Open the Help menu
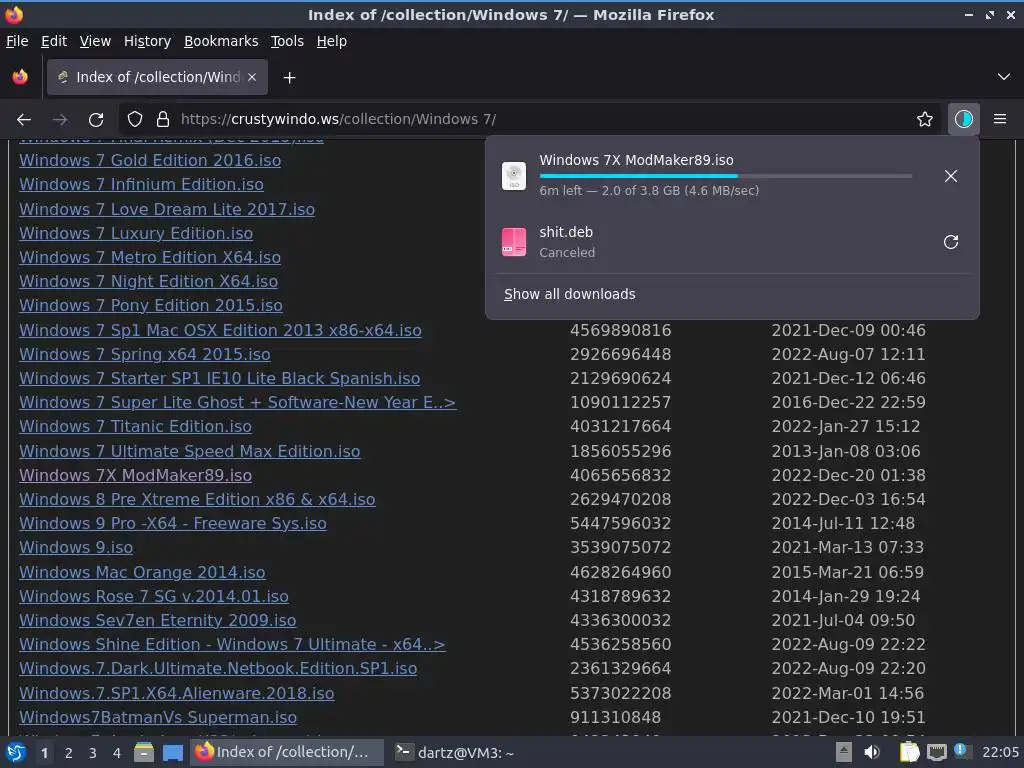This screenshot has height=768, width=1024. click(x=332, y=41)
